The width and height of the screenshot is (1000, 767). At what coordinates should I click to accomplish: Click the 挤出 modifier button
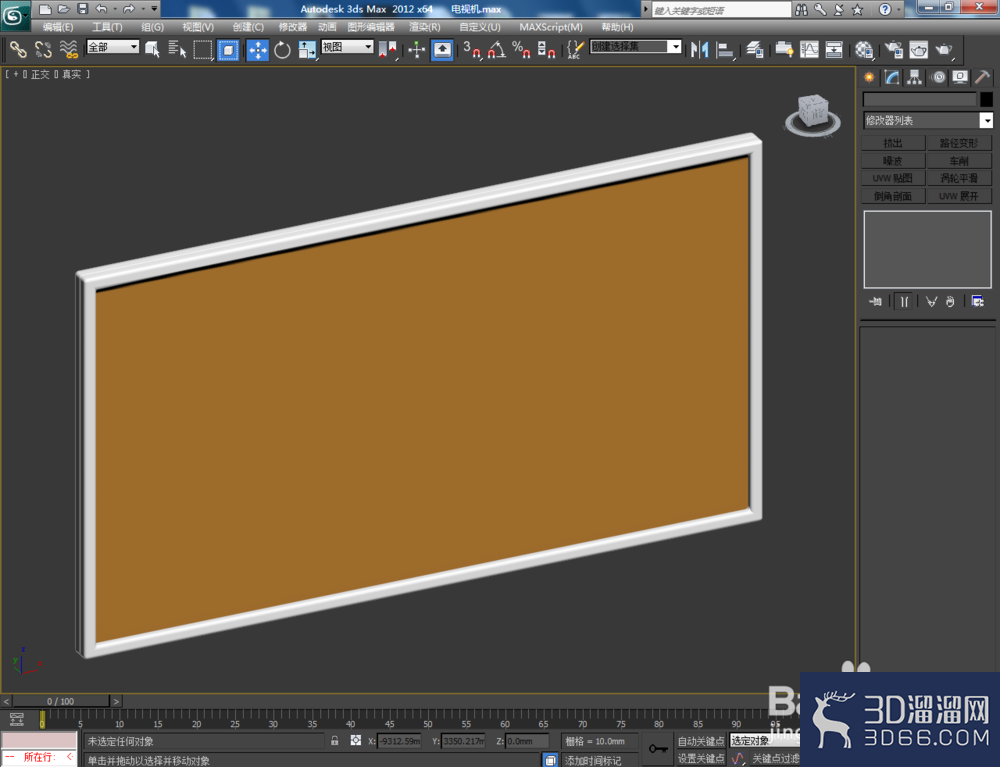tap(893, 143)
